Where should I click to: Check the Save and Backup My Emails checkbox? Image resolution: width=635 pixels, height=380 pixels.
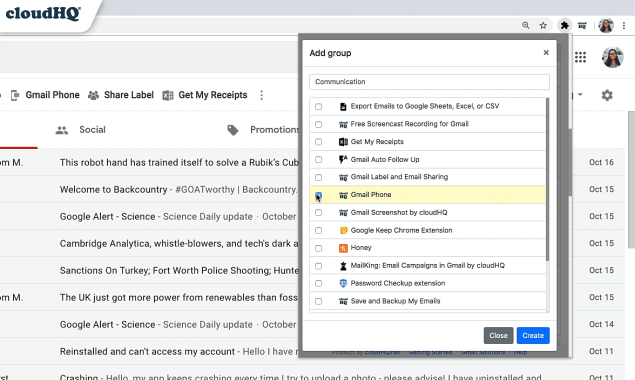coord(319,301)
